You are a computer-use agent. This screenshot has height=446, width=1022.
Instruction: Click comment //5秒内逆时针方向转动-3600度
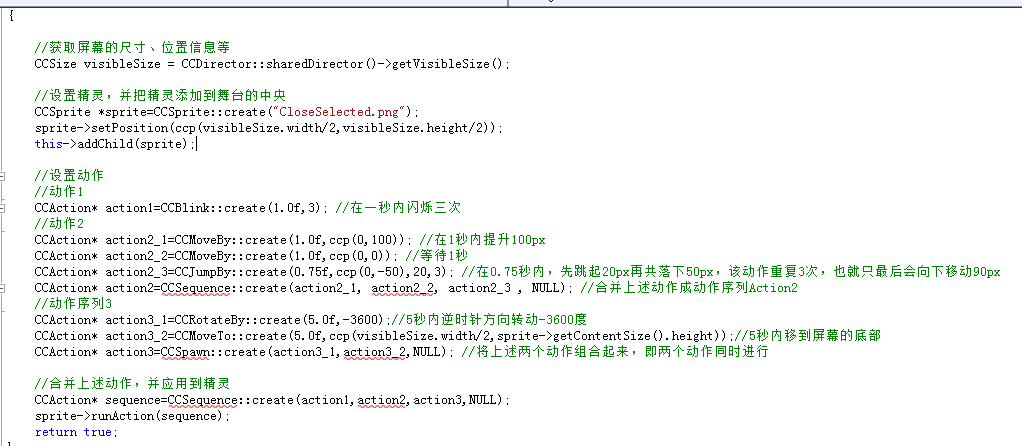489,320
